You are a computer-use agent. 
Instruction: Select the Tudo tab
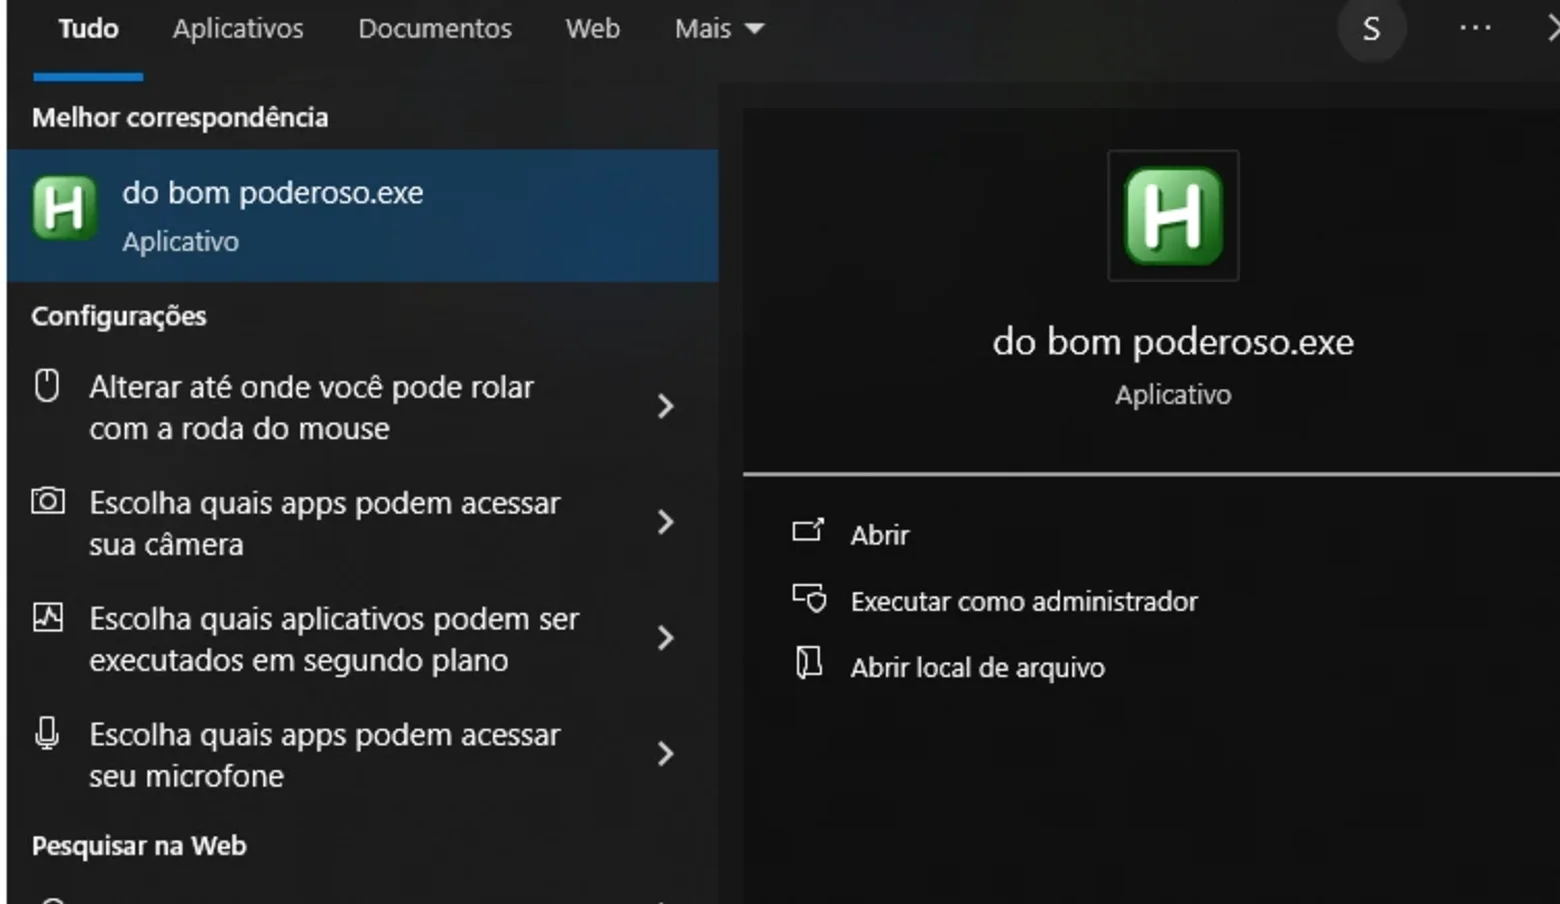coord(88,29)
